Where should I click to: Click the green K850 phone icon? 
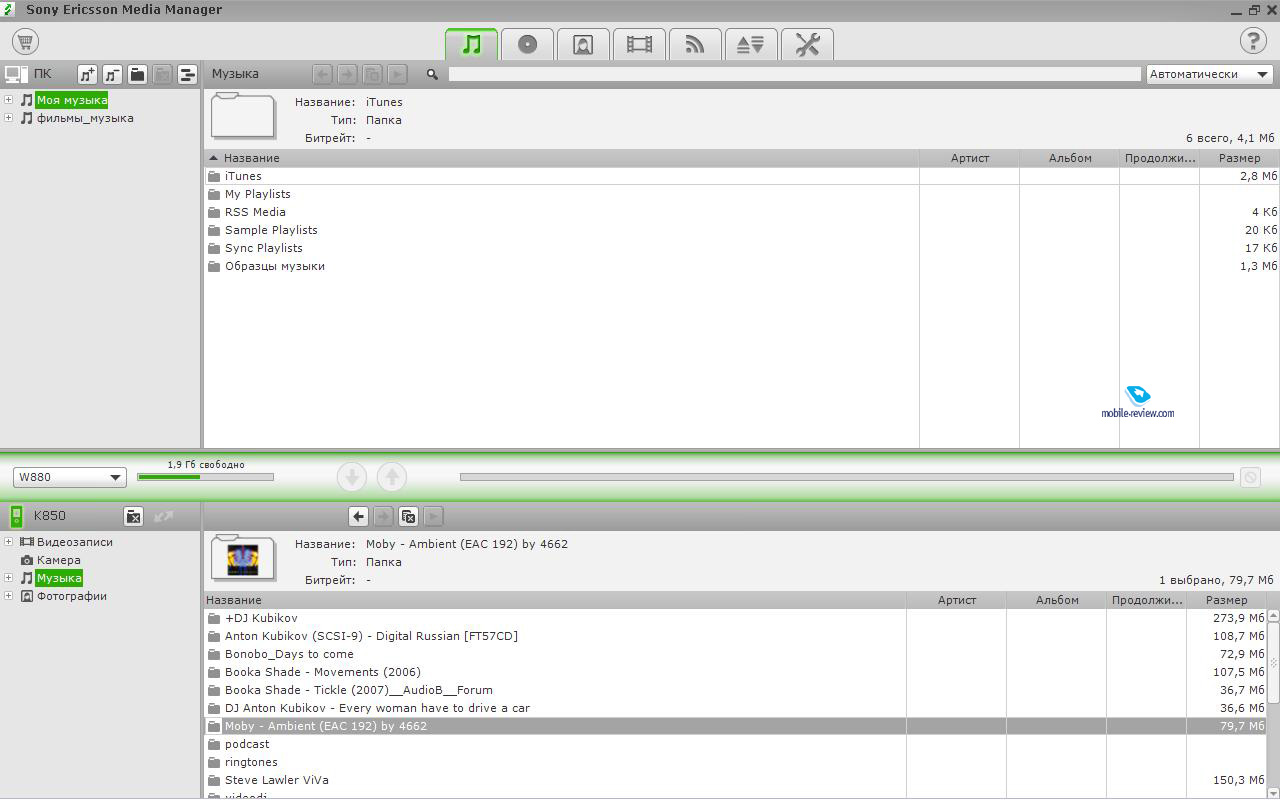(x=16, y=516)
